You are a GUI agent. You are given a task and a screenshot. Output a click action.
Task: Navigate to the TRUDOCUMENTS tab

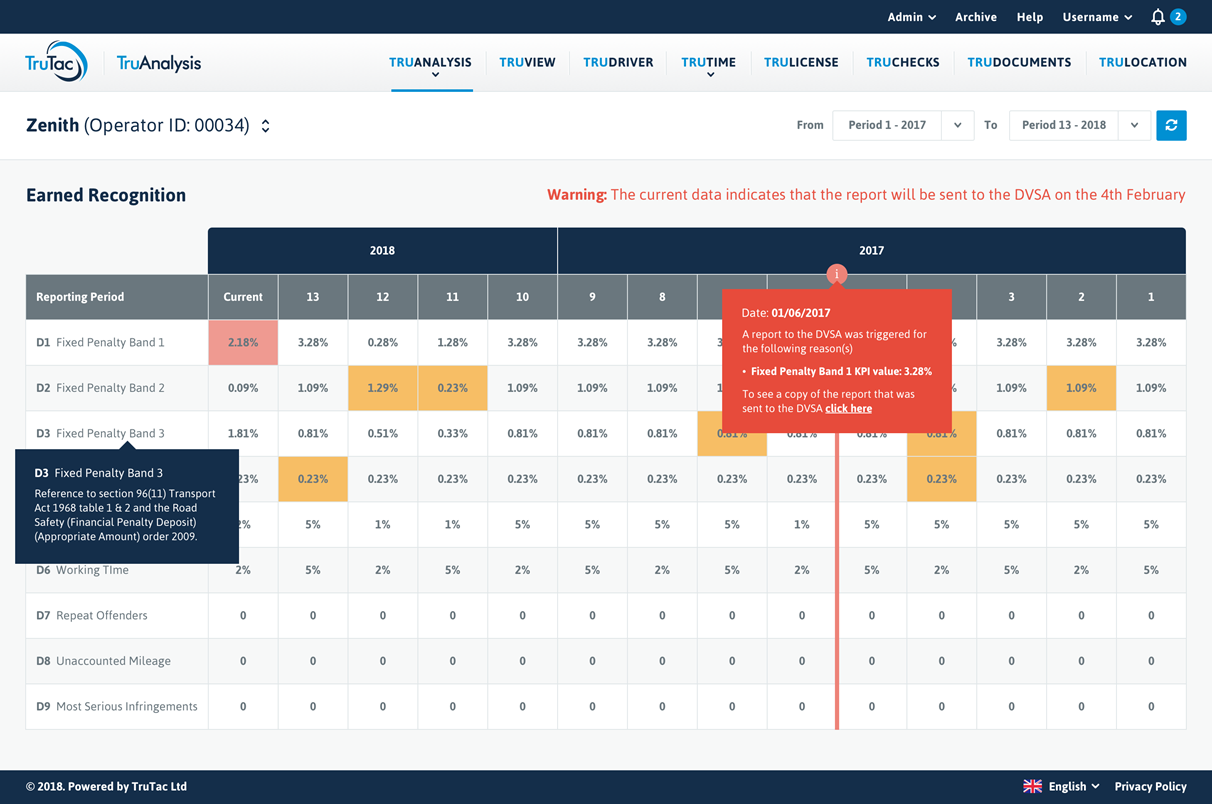click(1019, 62)
